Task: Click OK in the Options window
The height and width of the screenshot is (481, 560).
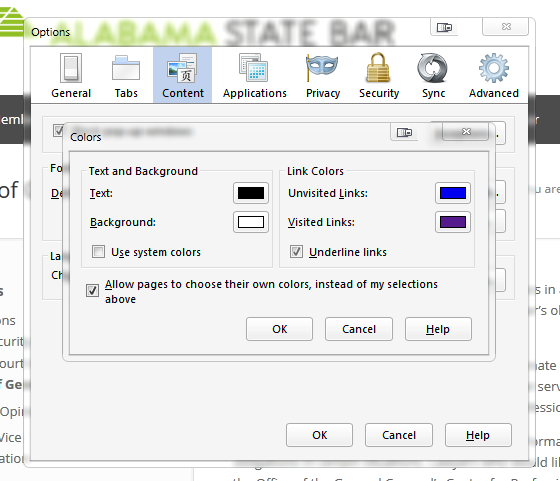Action: click(319, 435)
